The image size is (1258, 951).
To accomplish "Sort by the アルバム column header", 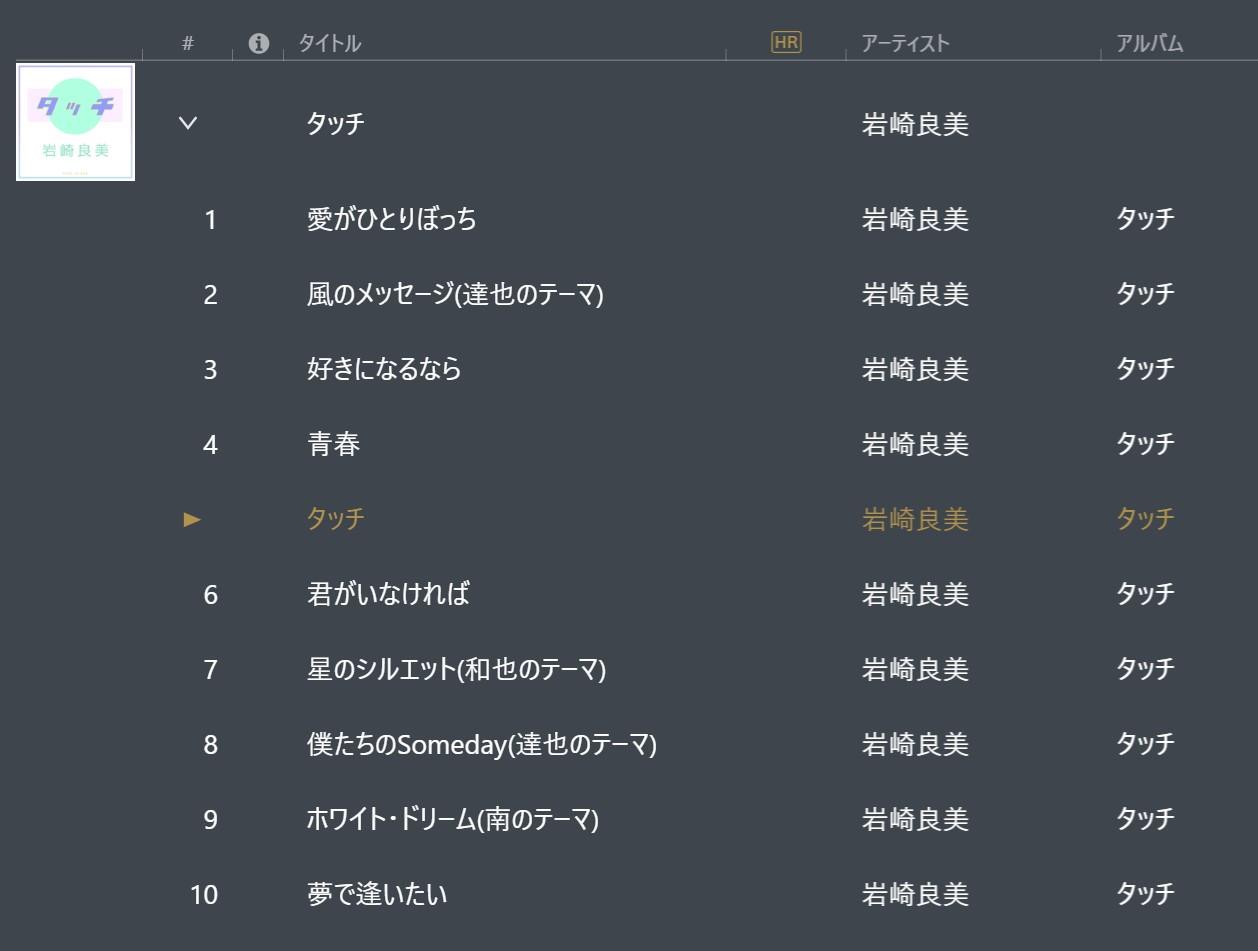I will [x=1149, y=43].
